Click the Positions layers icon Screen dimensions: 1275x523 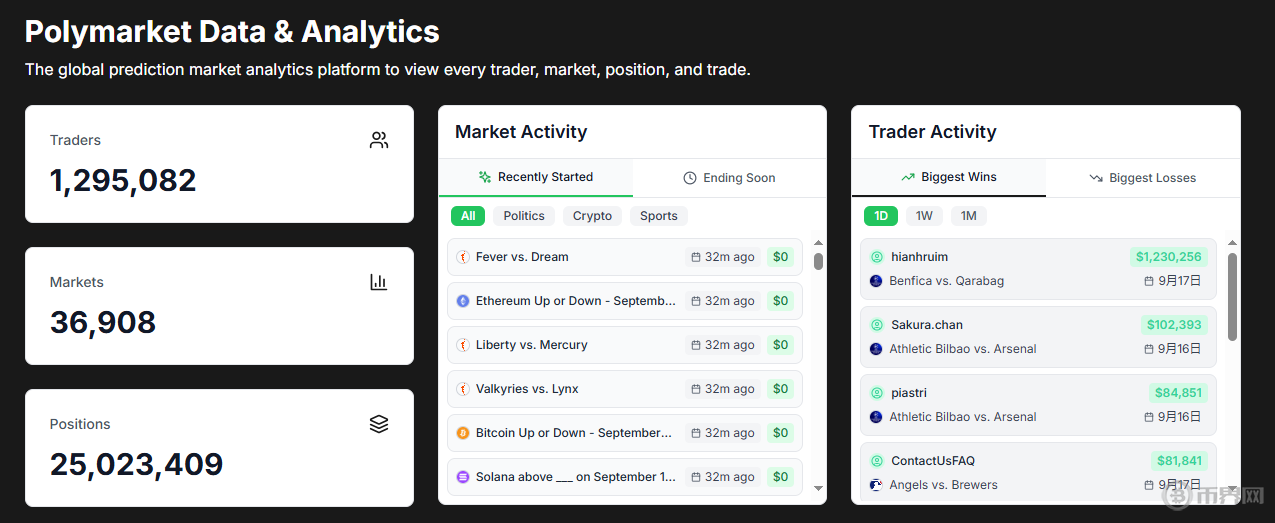click(379, 424)
